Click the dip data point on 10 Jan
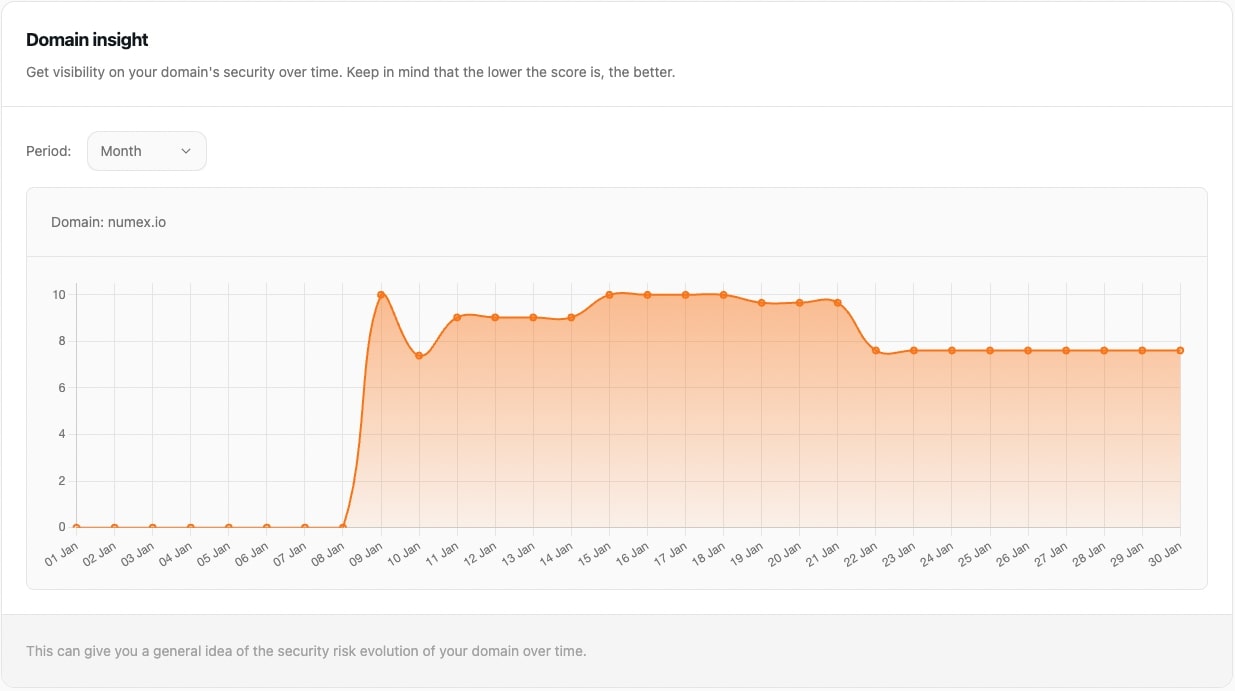Viewport: 1235px width, 691px height. pyautogui.click(x=421, y=355)
